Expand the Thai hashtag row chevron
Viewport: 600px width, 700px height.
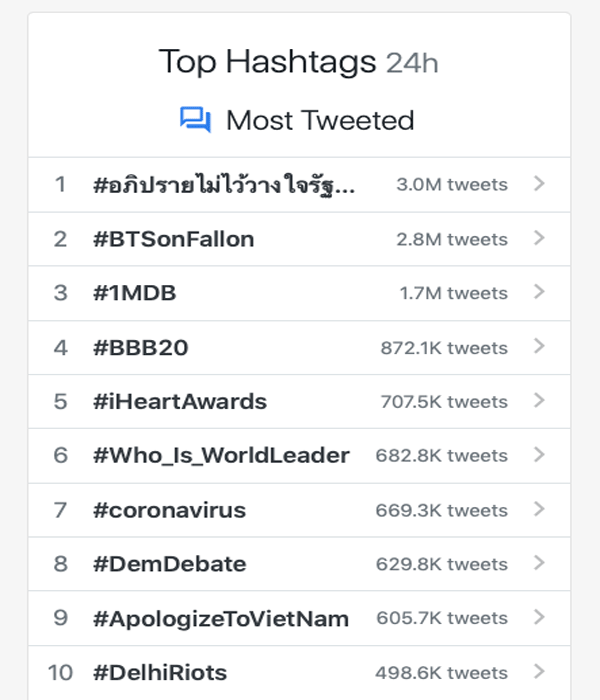(539, 184)
